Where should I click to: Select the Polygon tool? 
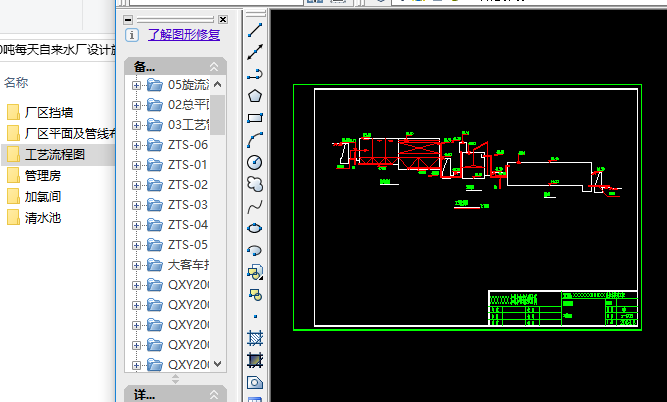[x=255, y=96]
